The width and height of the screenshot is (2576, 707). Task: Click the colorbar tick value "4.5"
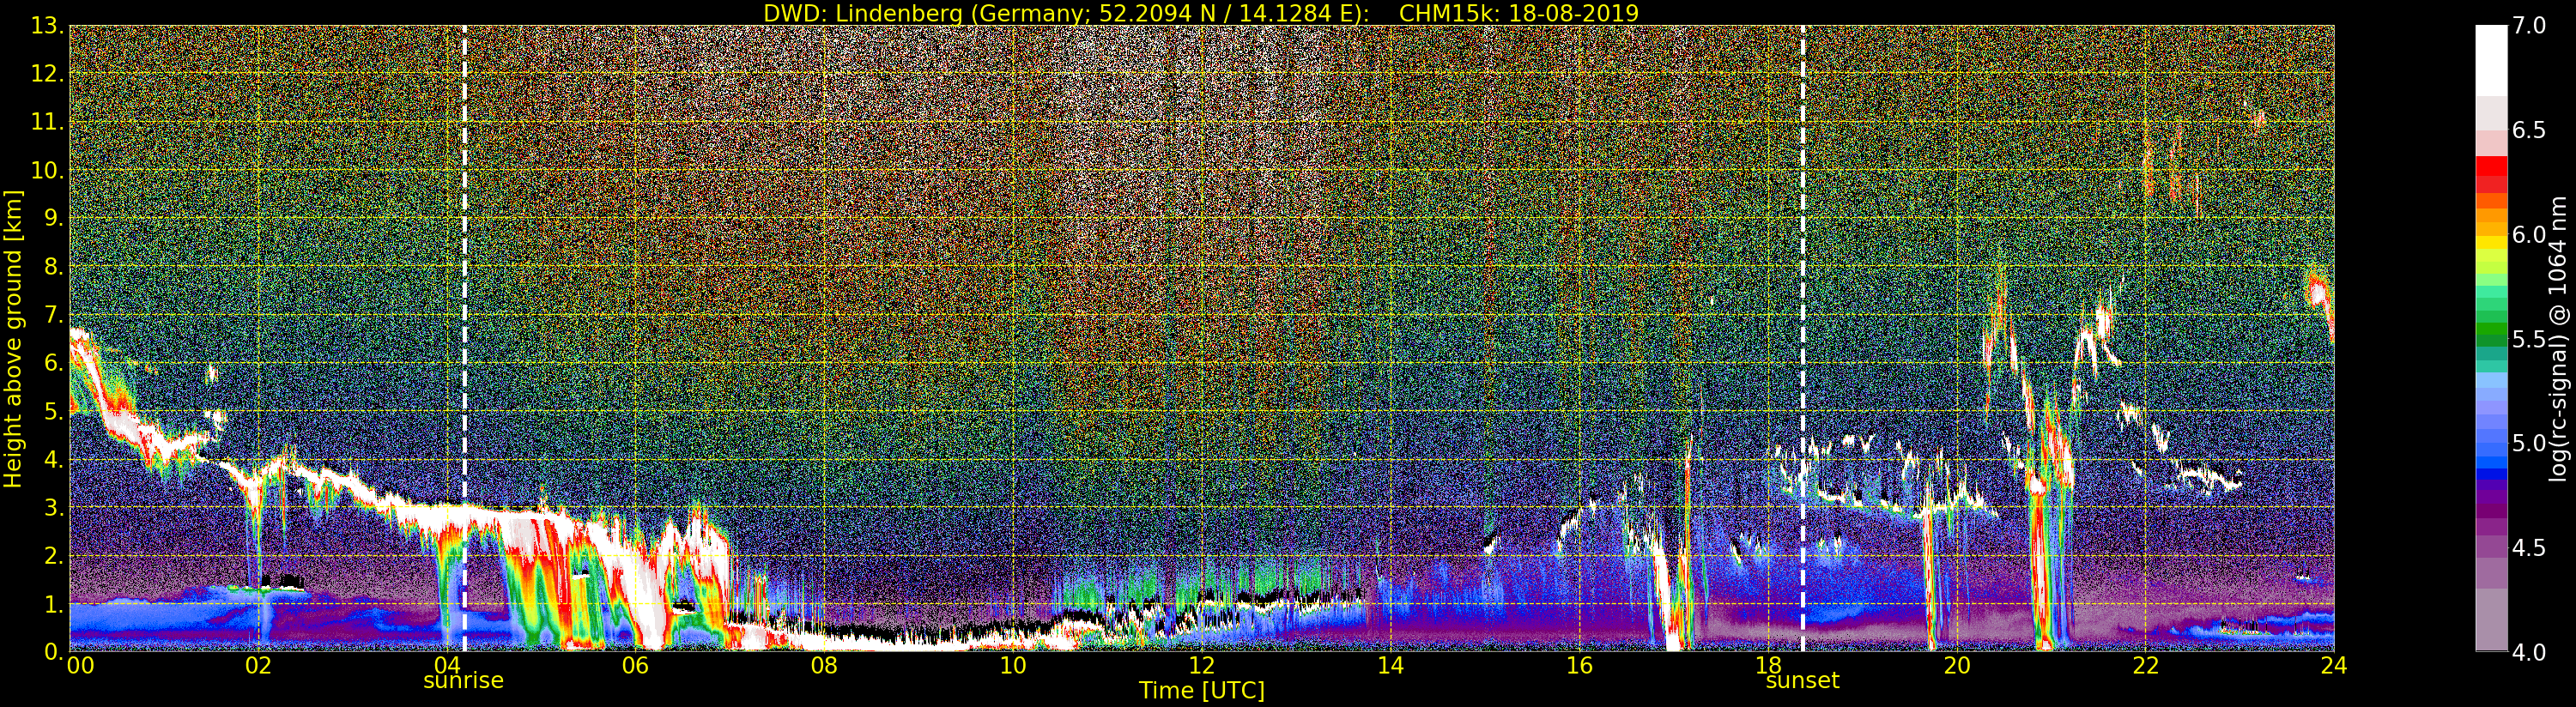click(2529, 548)
